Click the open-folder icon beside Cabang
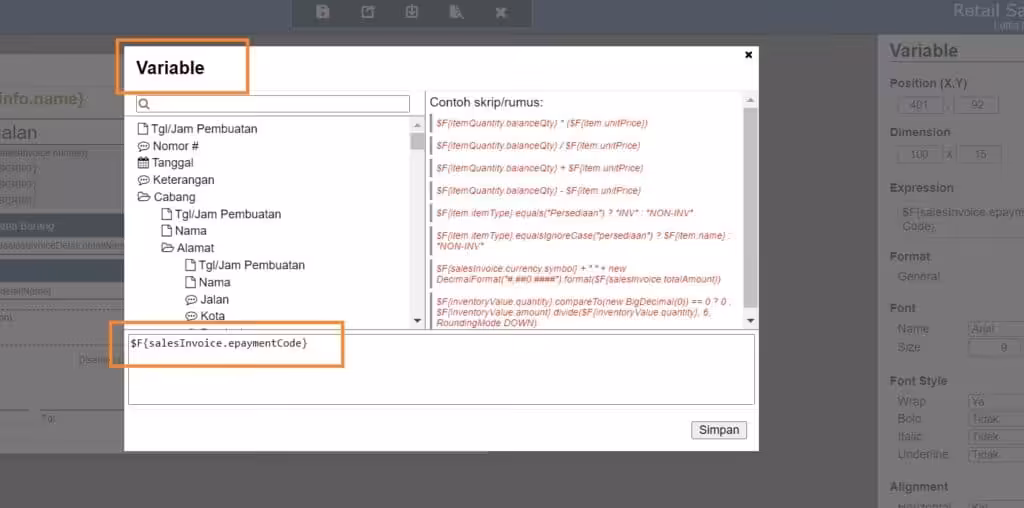This screenshot has height=508, width=1024. coord(144,197)
